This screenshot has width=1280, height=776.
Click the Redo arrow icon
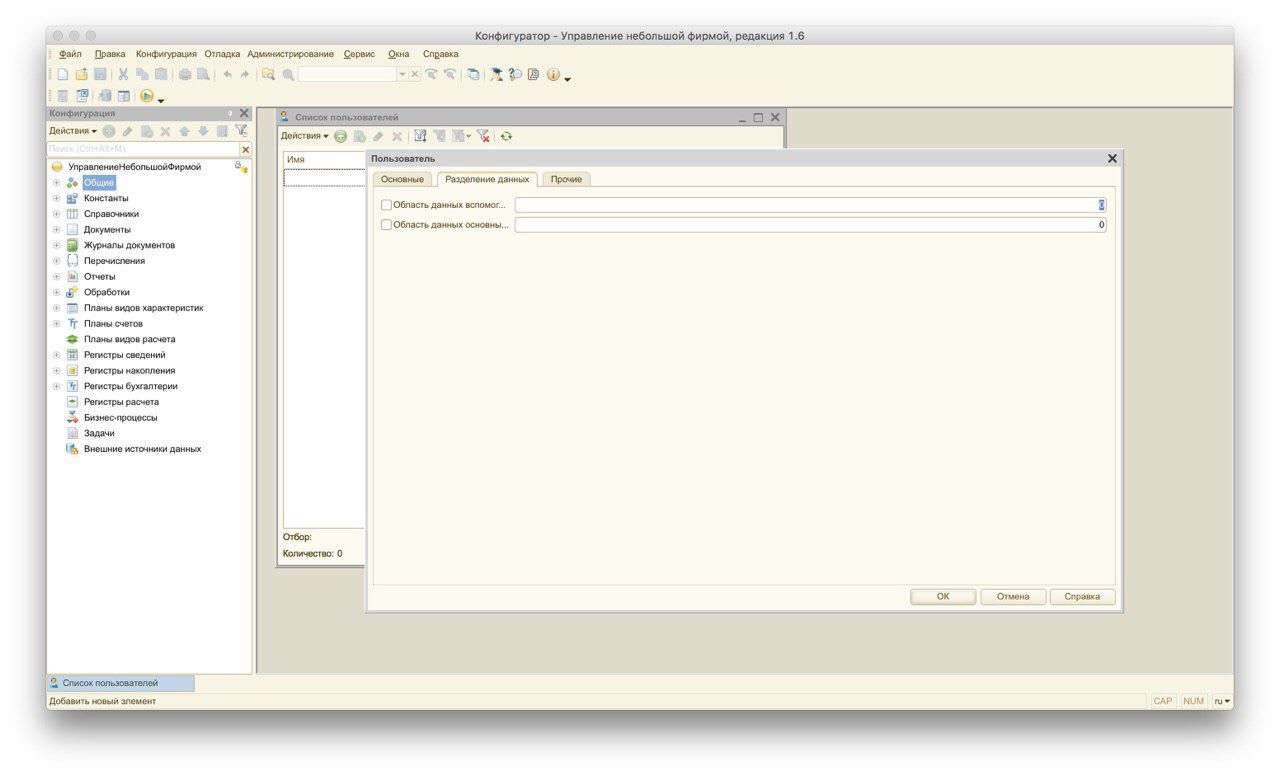pos(245,75)
